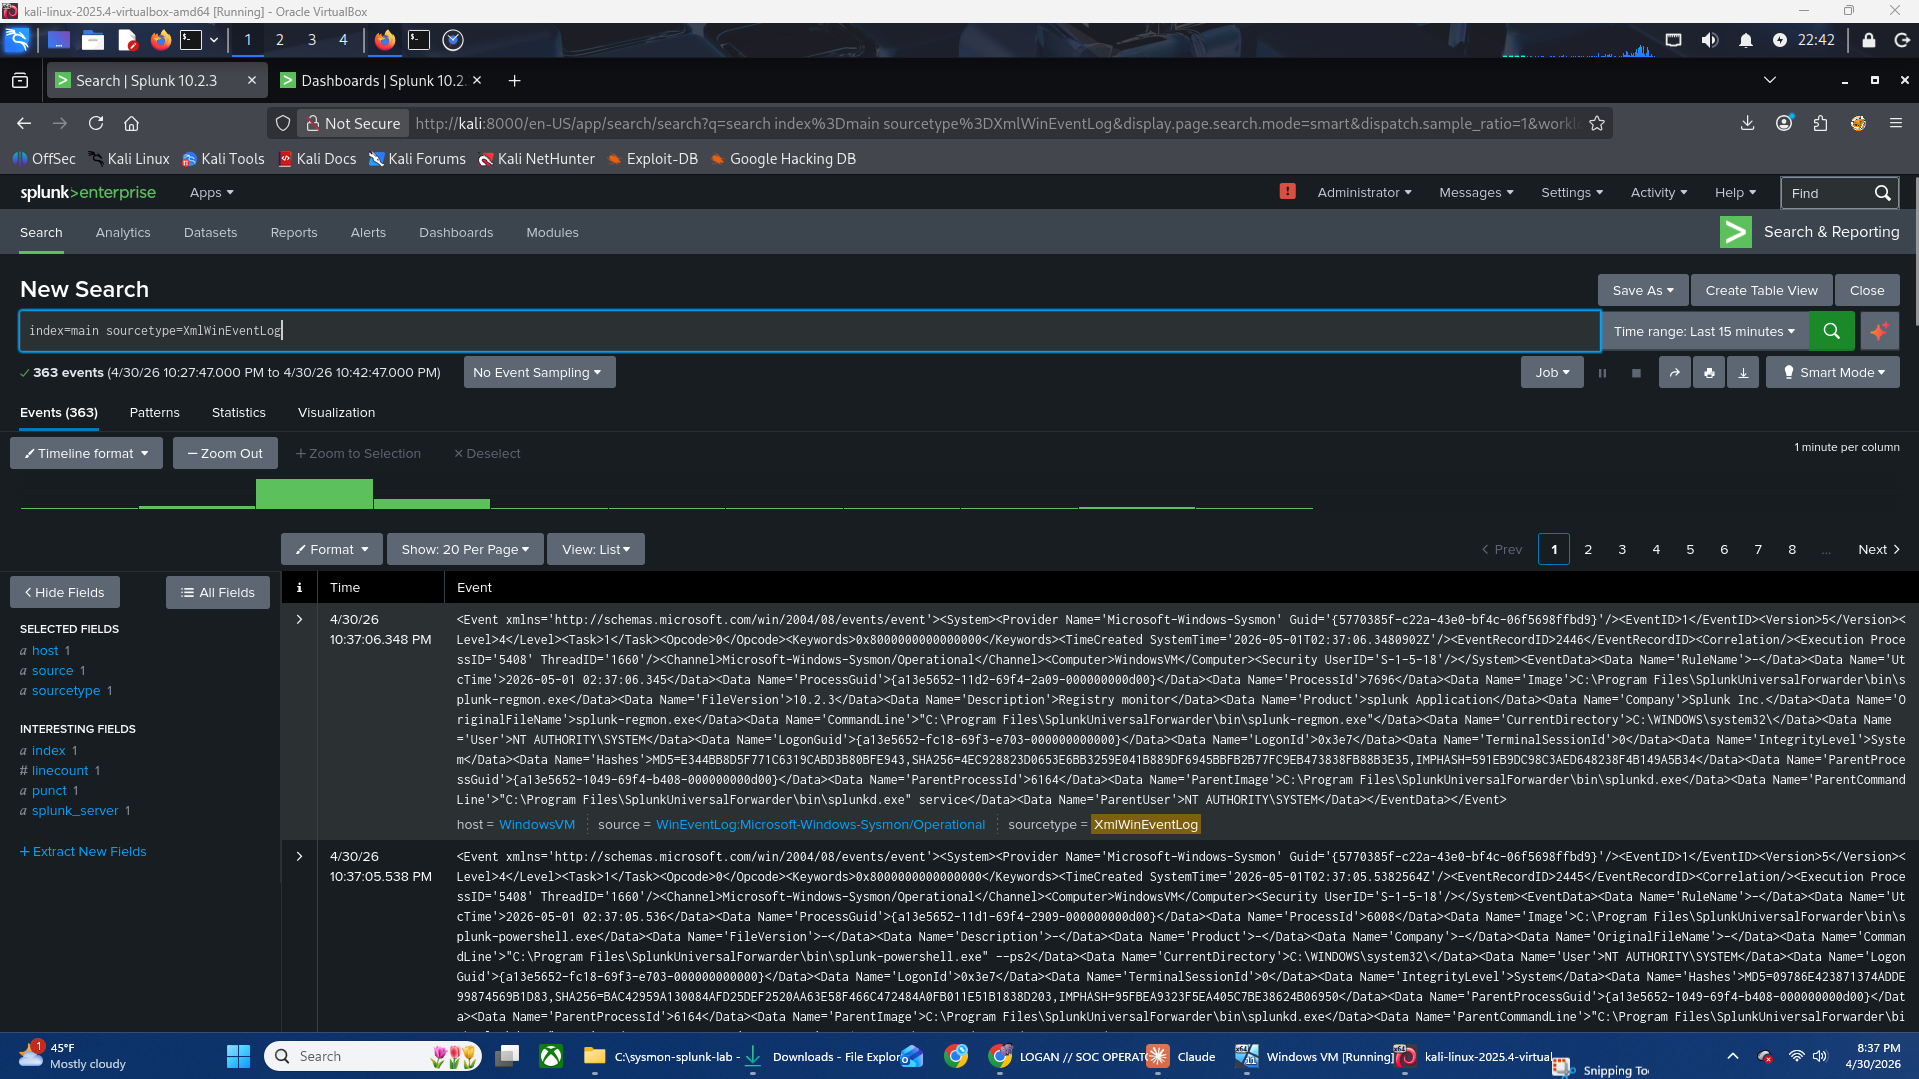Open Firefox downloads panel
The image size is (1919, 1079).
1747,123
